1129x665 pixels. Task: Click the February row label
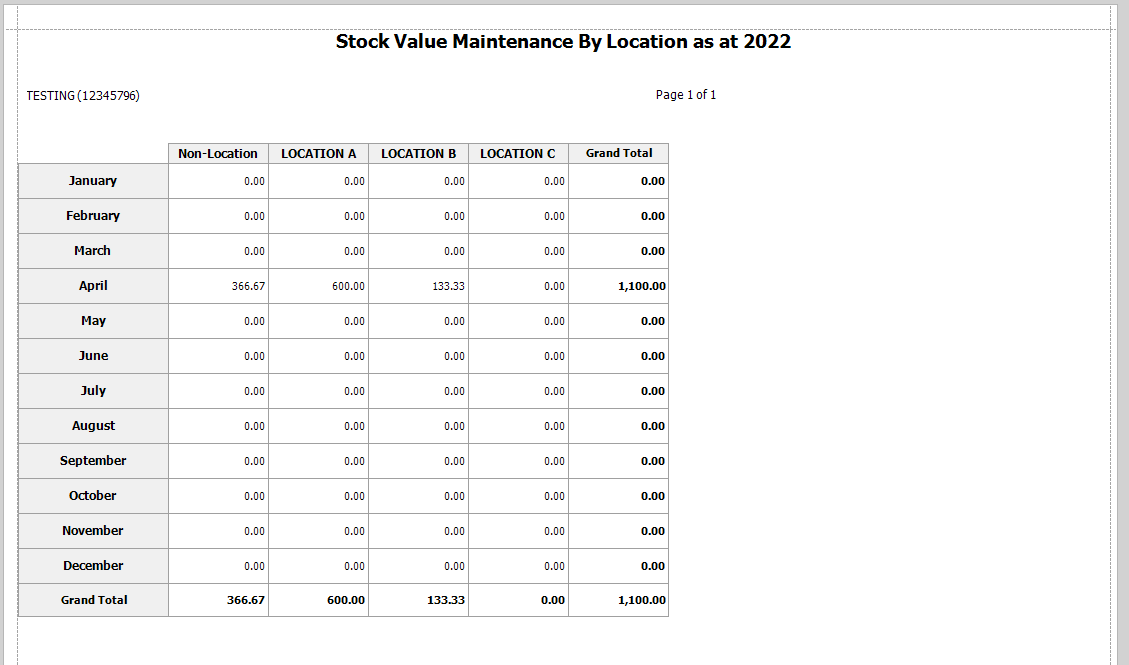[x=93, y=216]
